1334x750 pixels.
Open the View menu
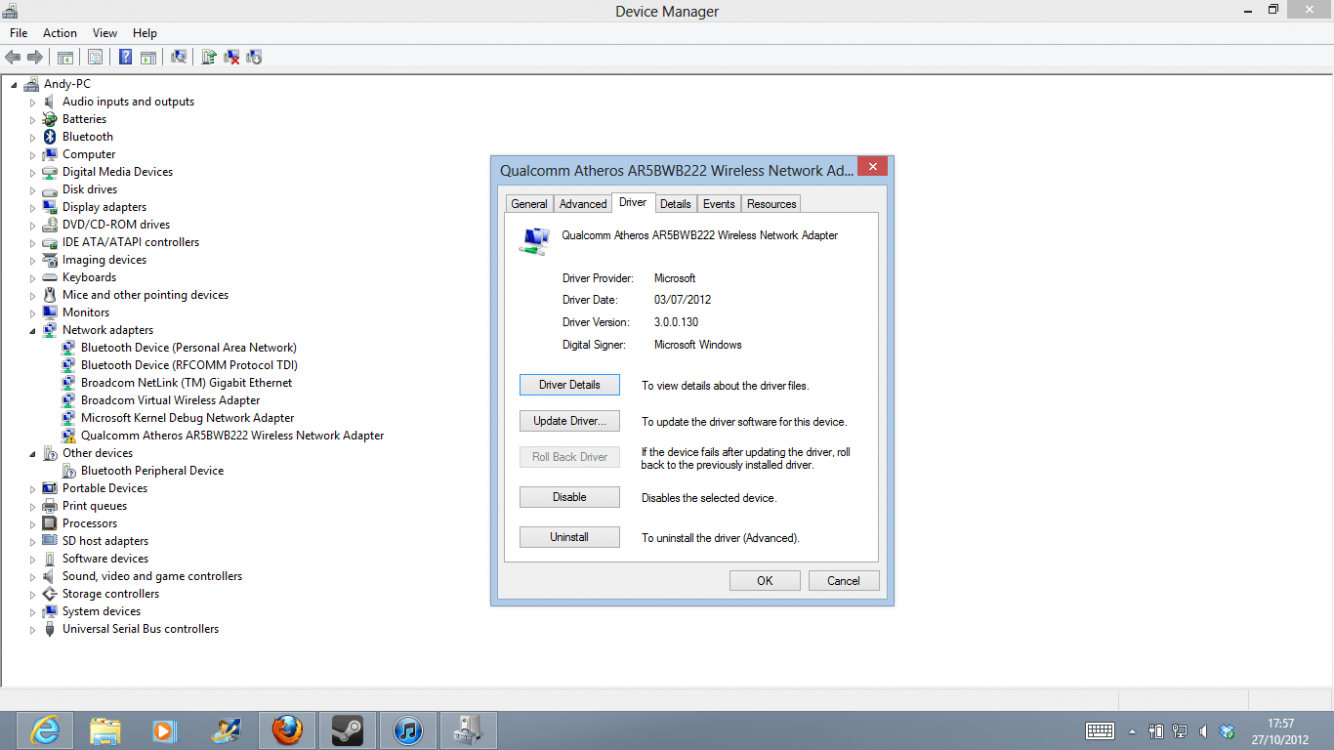tap(105, 33)
